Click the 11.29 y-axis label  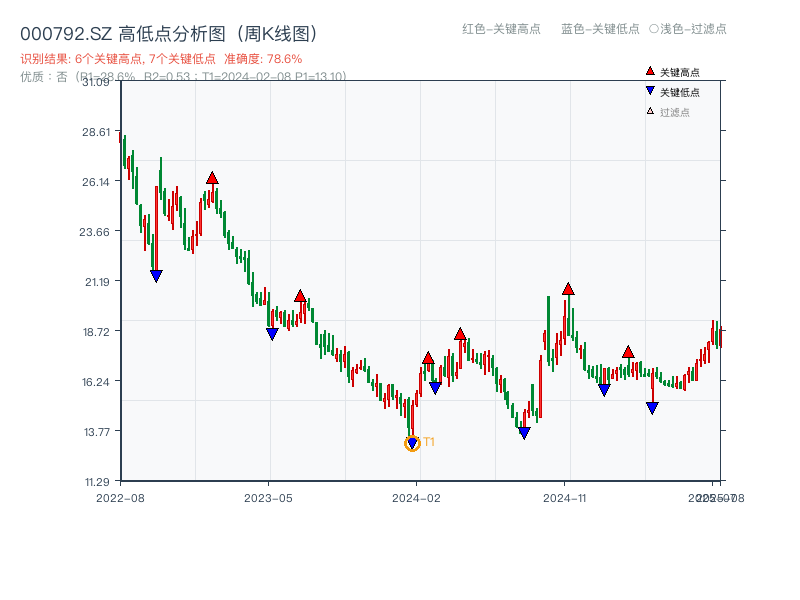(x=97, y=482)
